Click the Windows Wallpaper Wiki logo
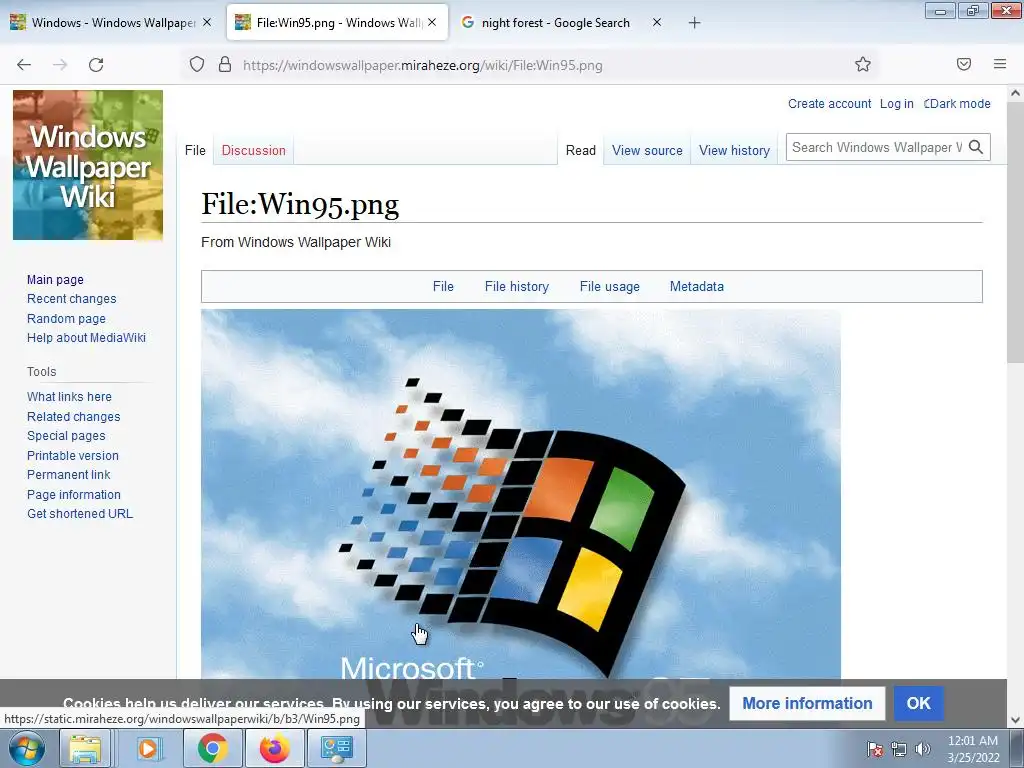This screenshot has width=1024, height=768. 88,165
